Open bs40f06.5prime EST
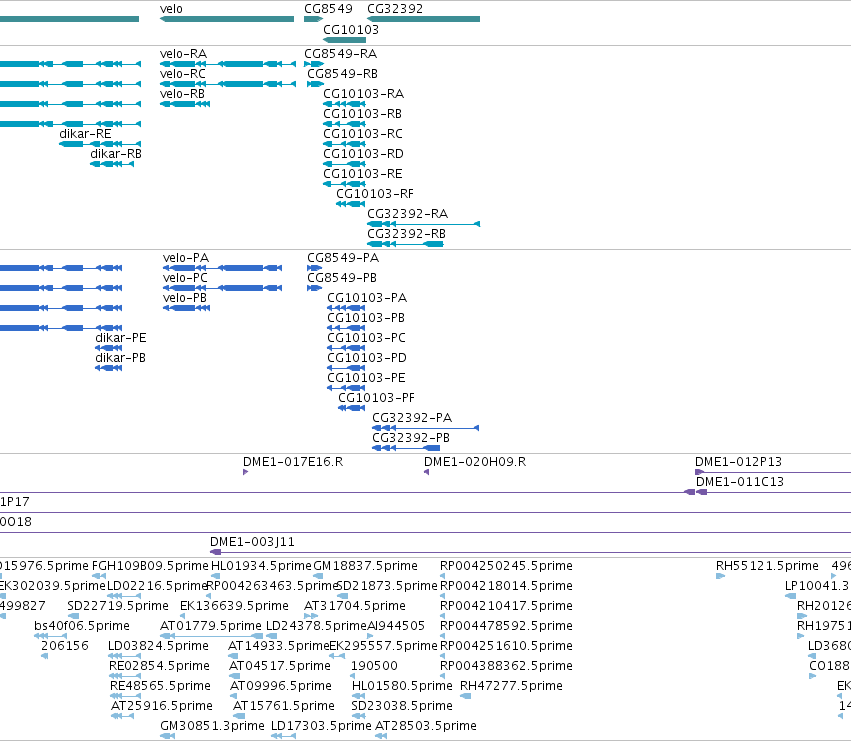The height and width of the screenshot is (741, 851). tap(82, 626)
